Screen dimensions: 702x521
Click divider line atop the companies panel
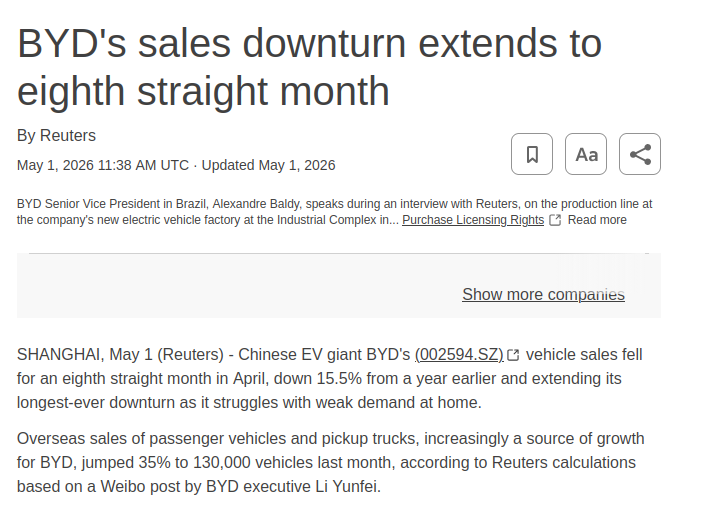tap(339, 253)
